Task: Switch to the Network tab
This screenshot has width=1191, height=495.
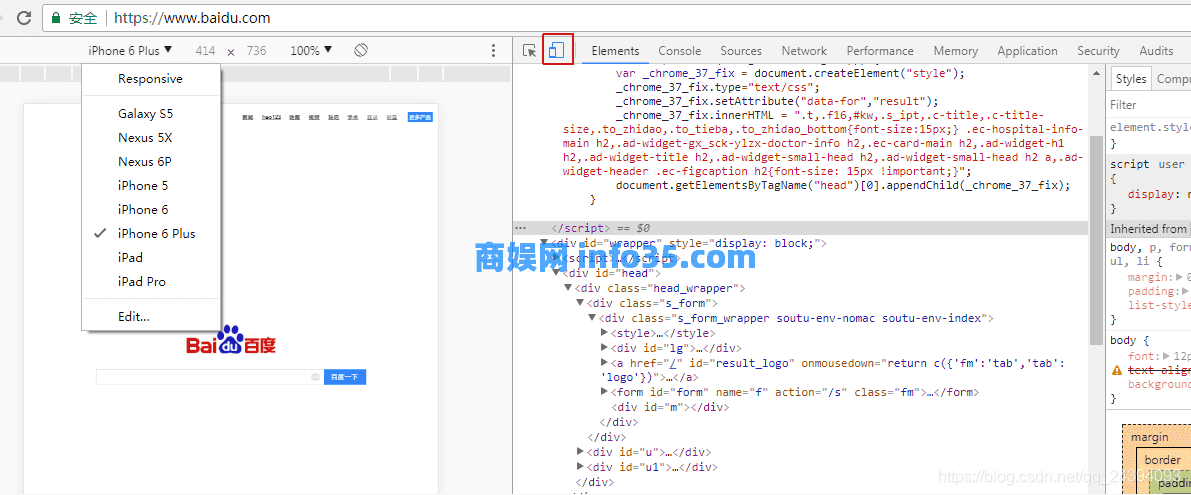Action: click(804, 51)
